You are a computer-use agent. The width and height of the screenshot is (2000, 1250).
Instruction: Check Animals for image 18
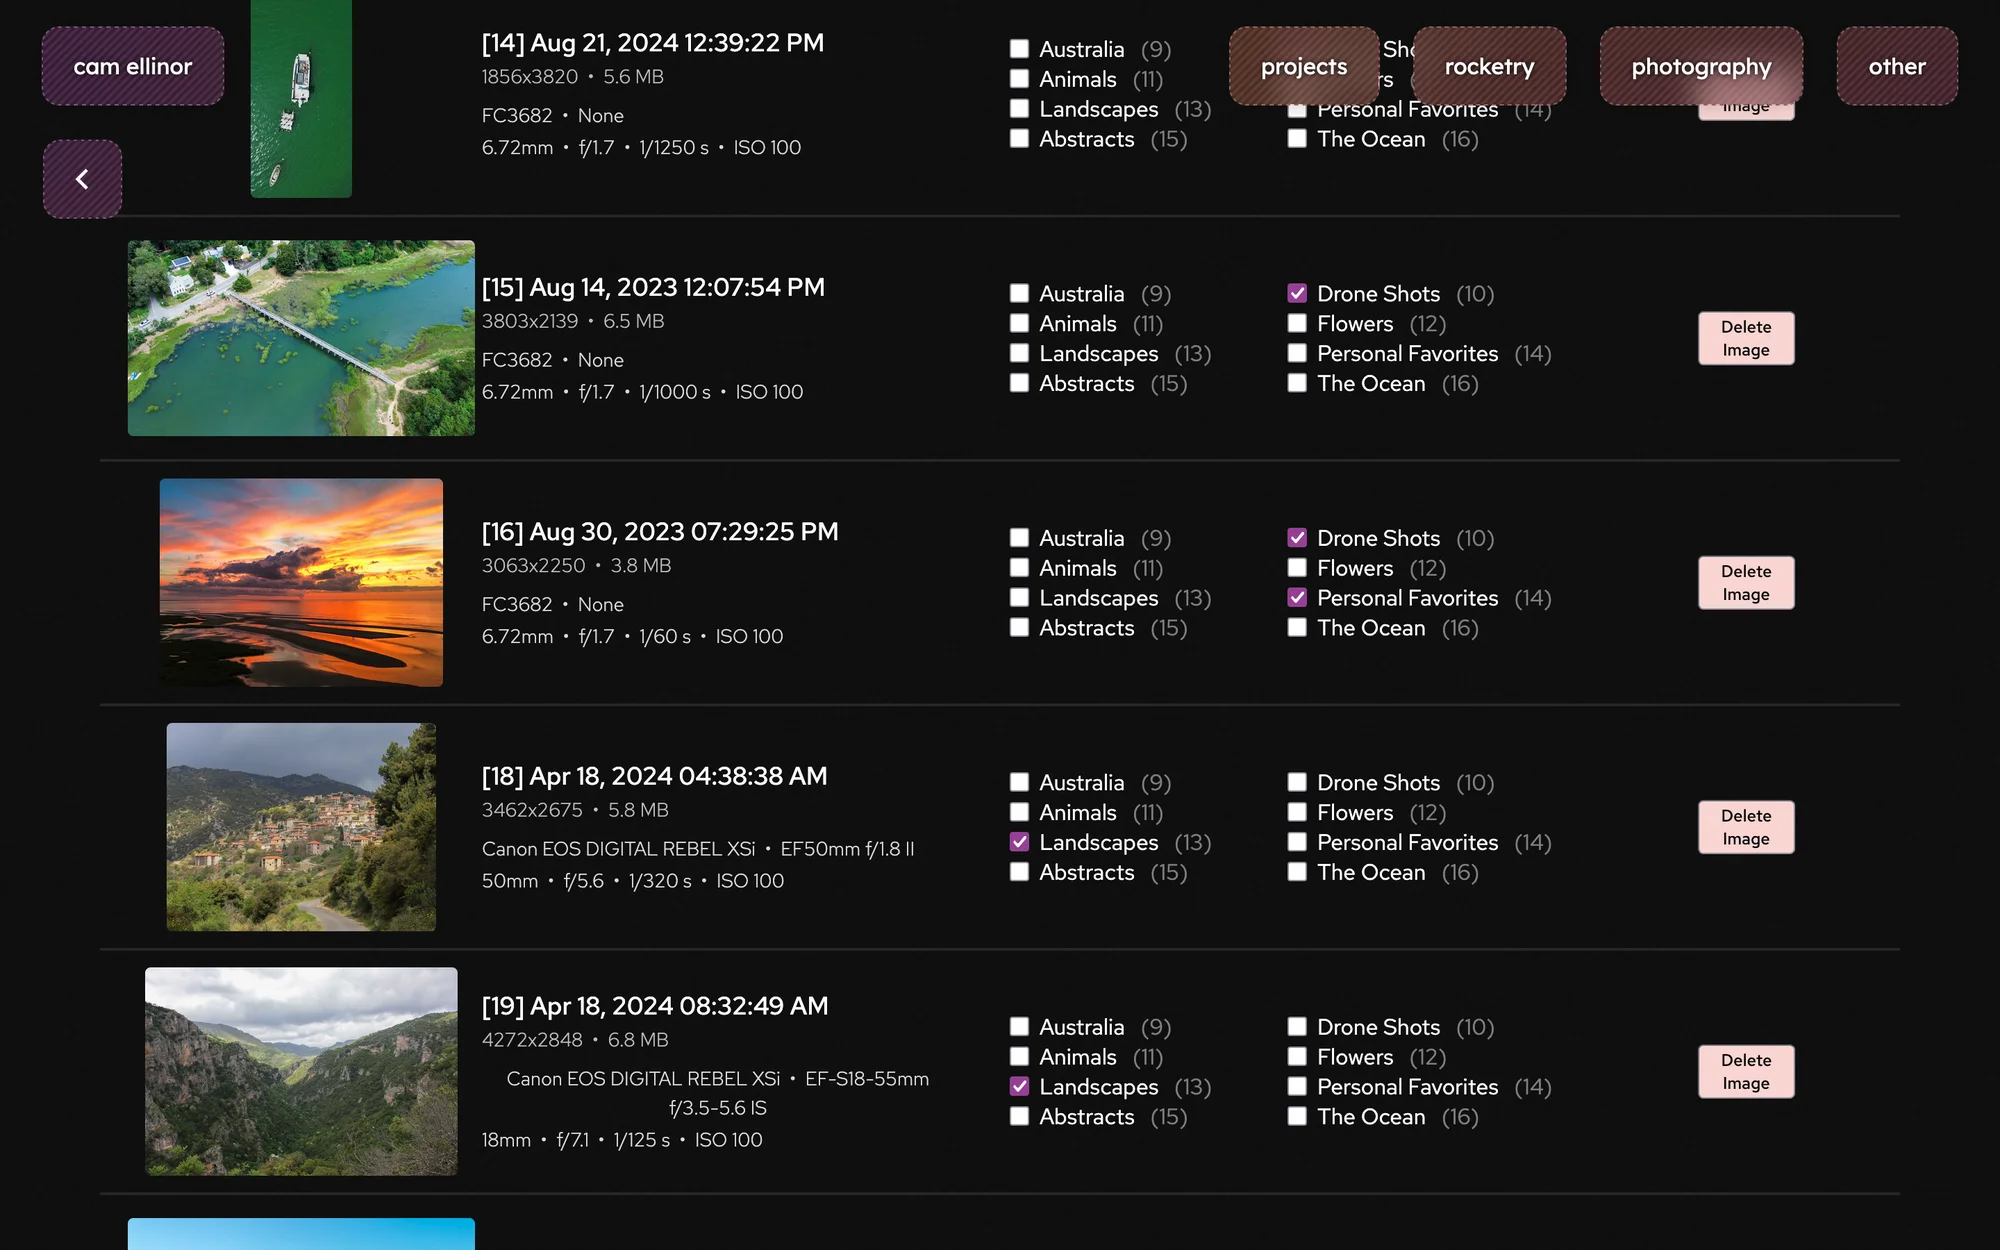coord(1019,813)
